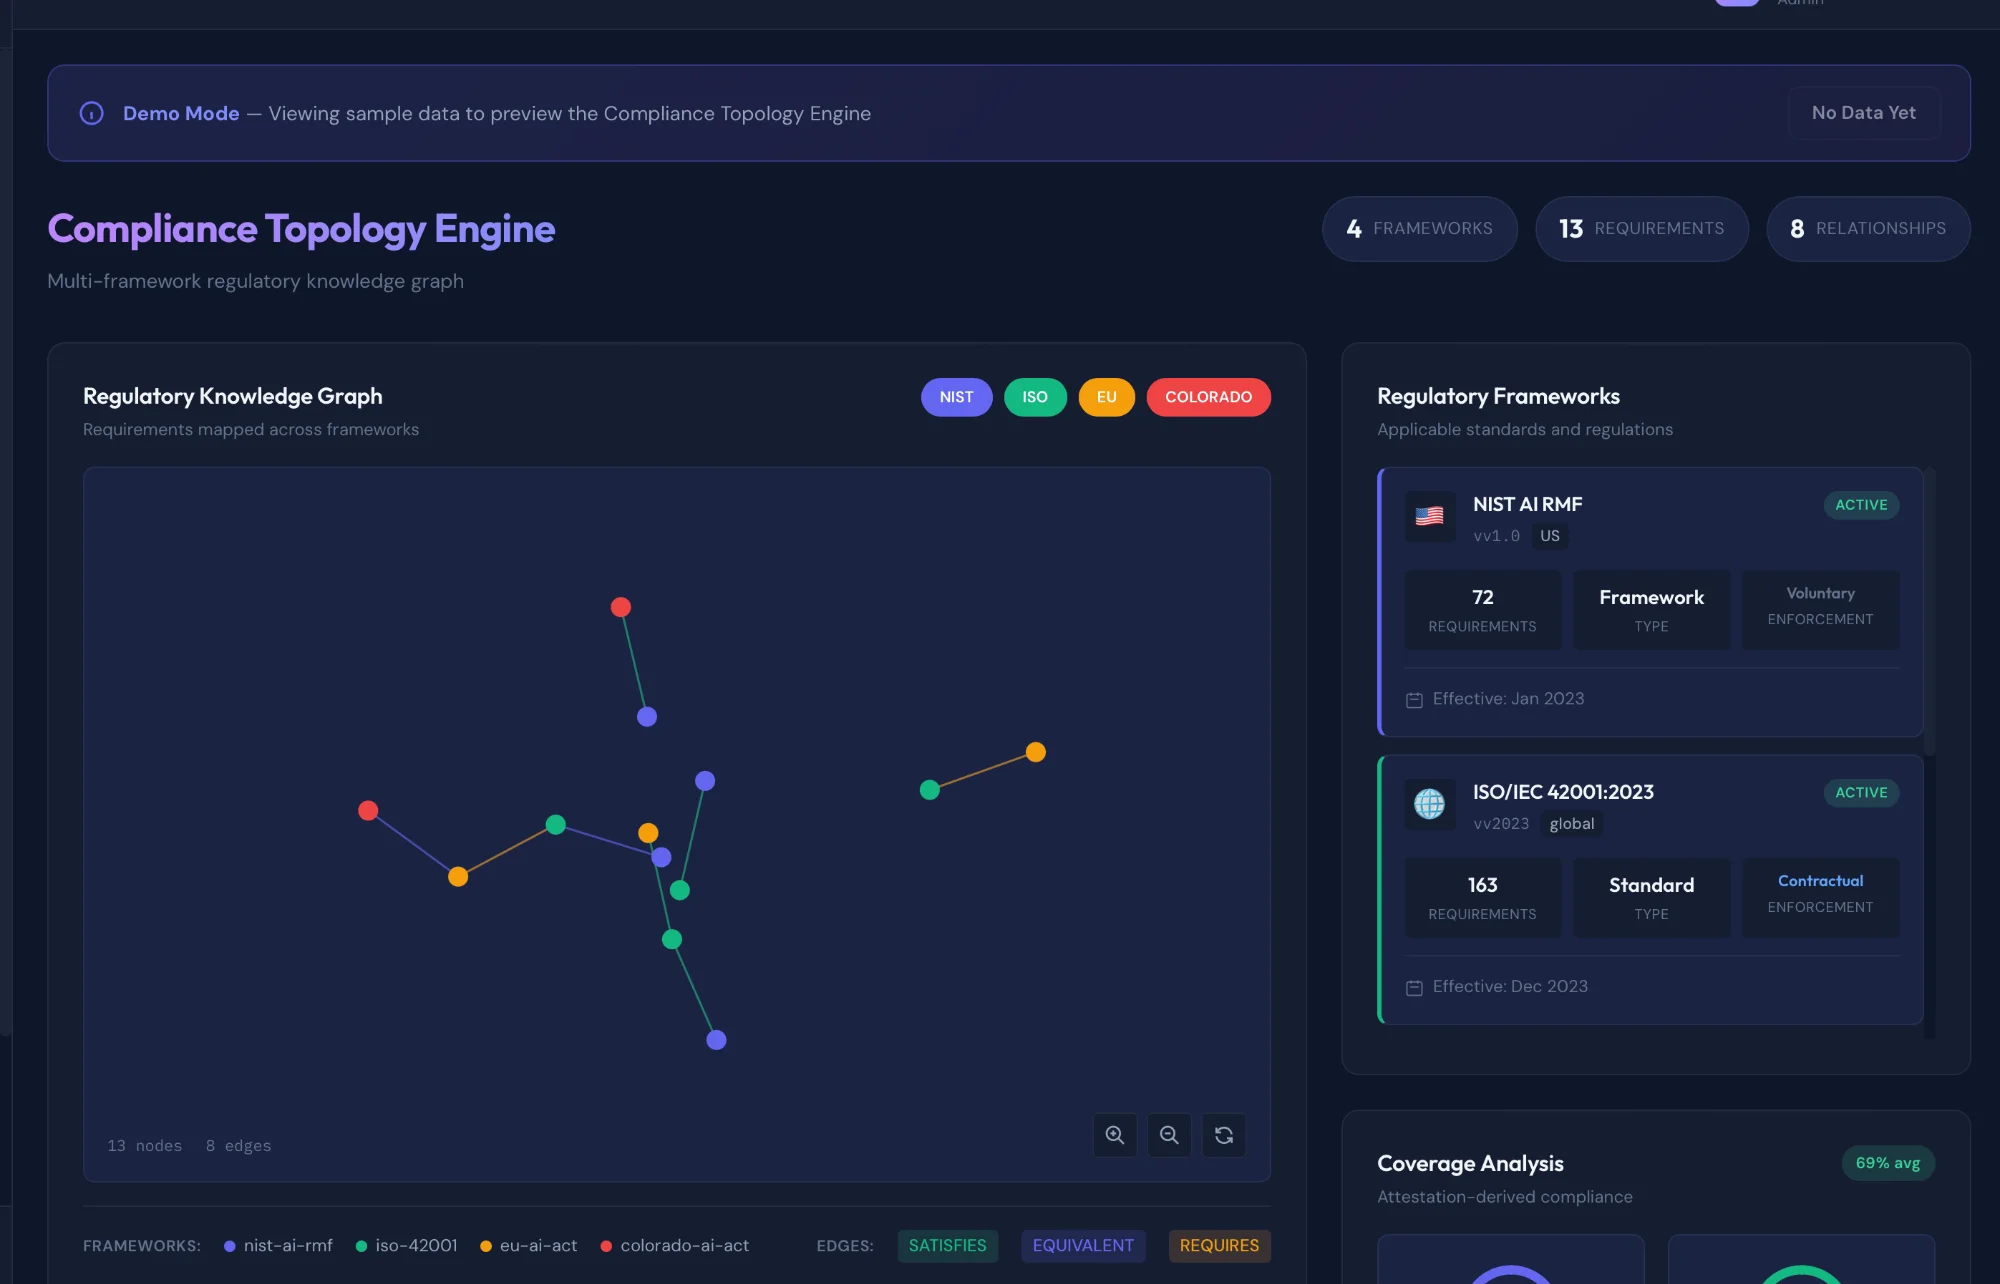
Task: Reset the graph view with refresh icon
Action: click(x=1224, y=1135)
